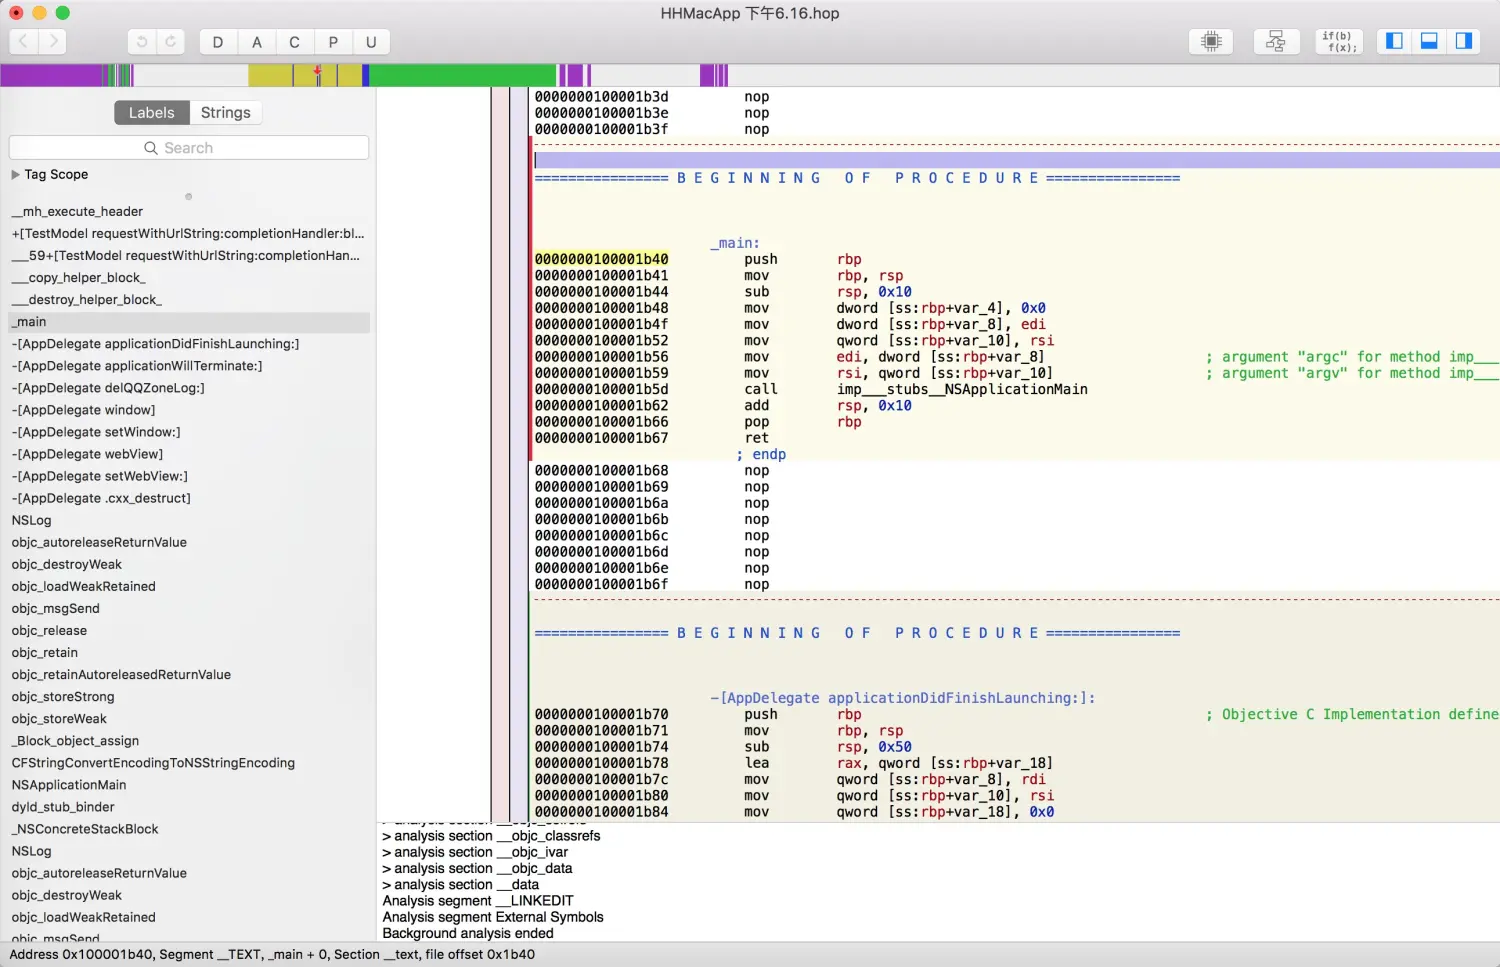
Task: Select -[AppDelegate window] label
Action: pyautogui.click(x=83, y=410)
